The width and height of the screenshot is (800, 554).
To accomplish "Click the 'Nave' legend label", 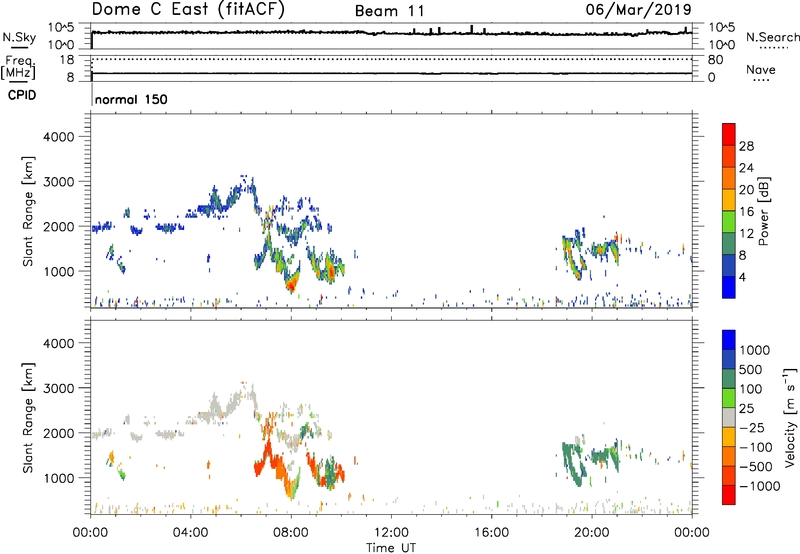I will pyautogui.click(x=761, y=70).
